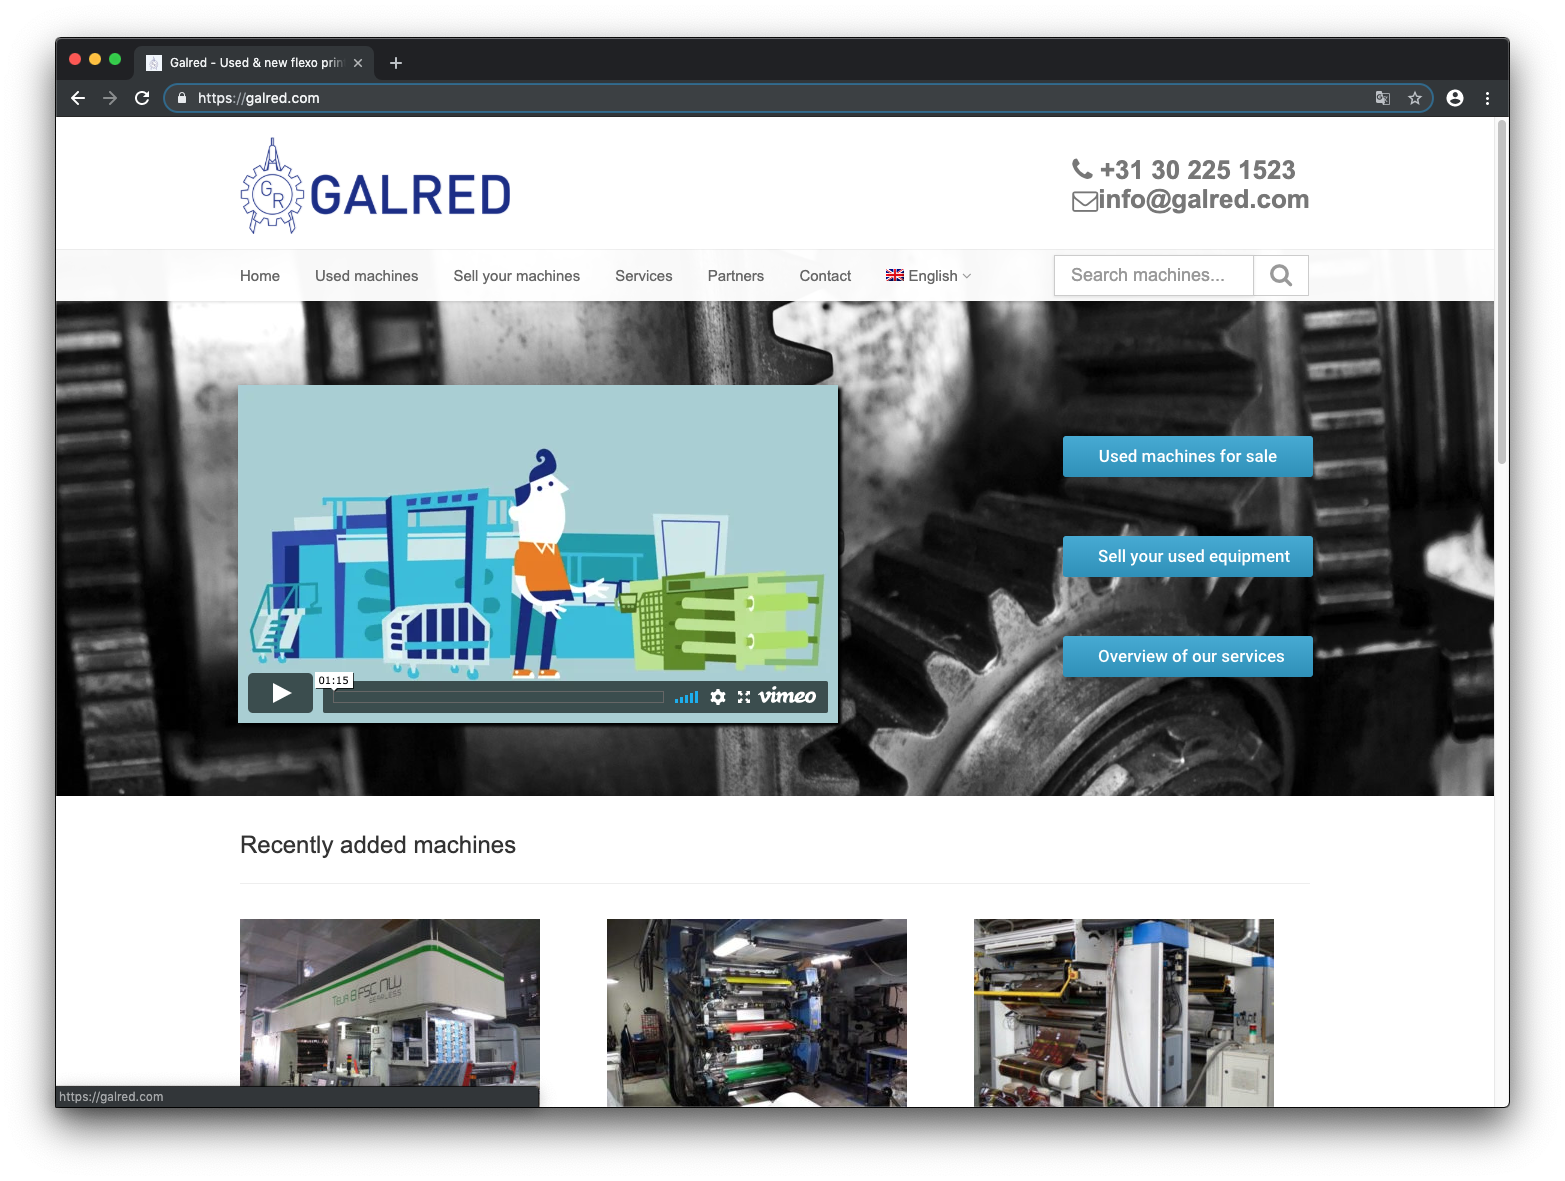
Task: Open video settings gear icon
Action: tap(718, 697)
